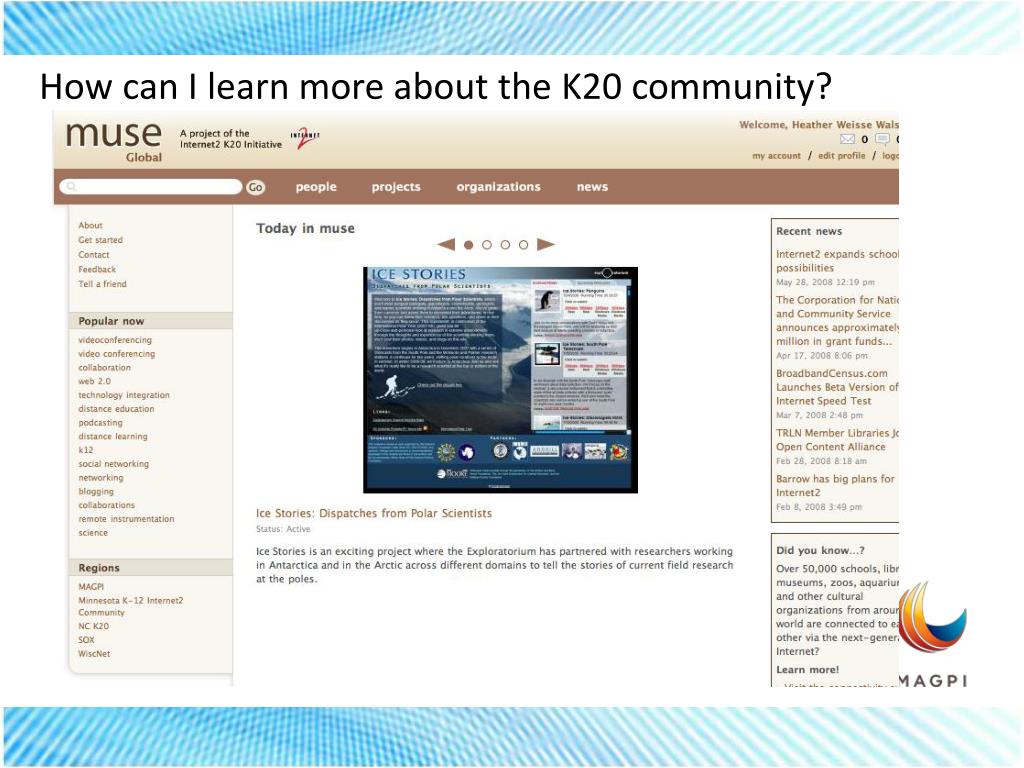Viewport: 1024px width, 768px height.
Task: Select the technology integration tag
Action: pyautogui.click(x=124, y=395)
